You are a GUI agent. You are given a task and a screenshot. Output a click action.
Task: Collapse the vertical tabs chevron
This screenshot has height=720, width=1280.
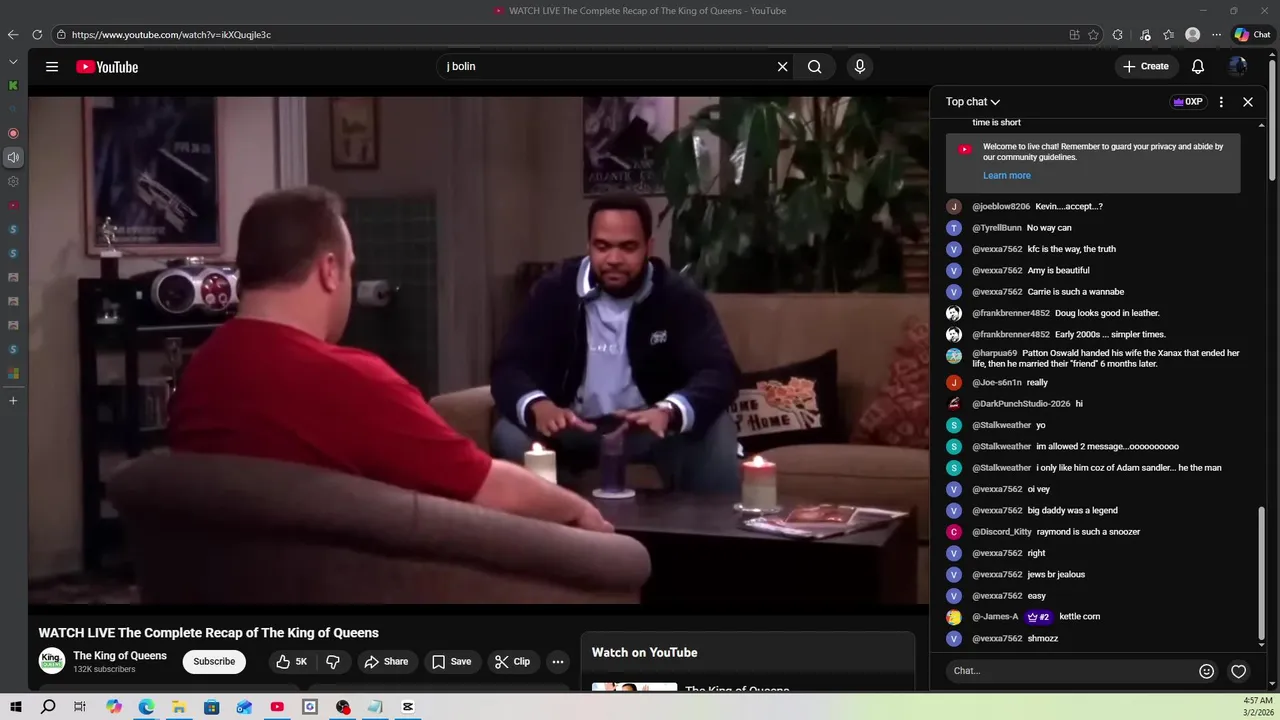[13, 62]
